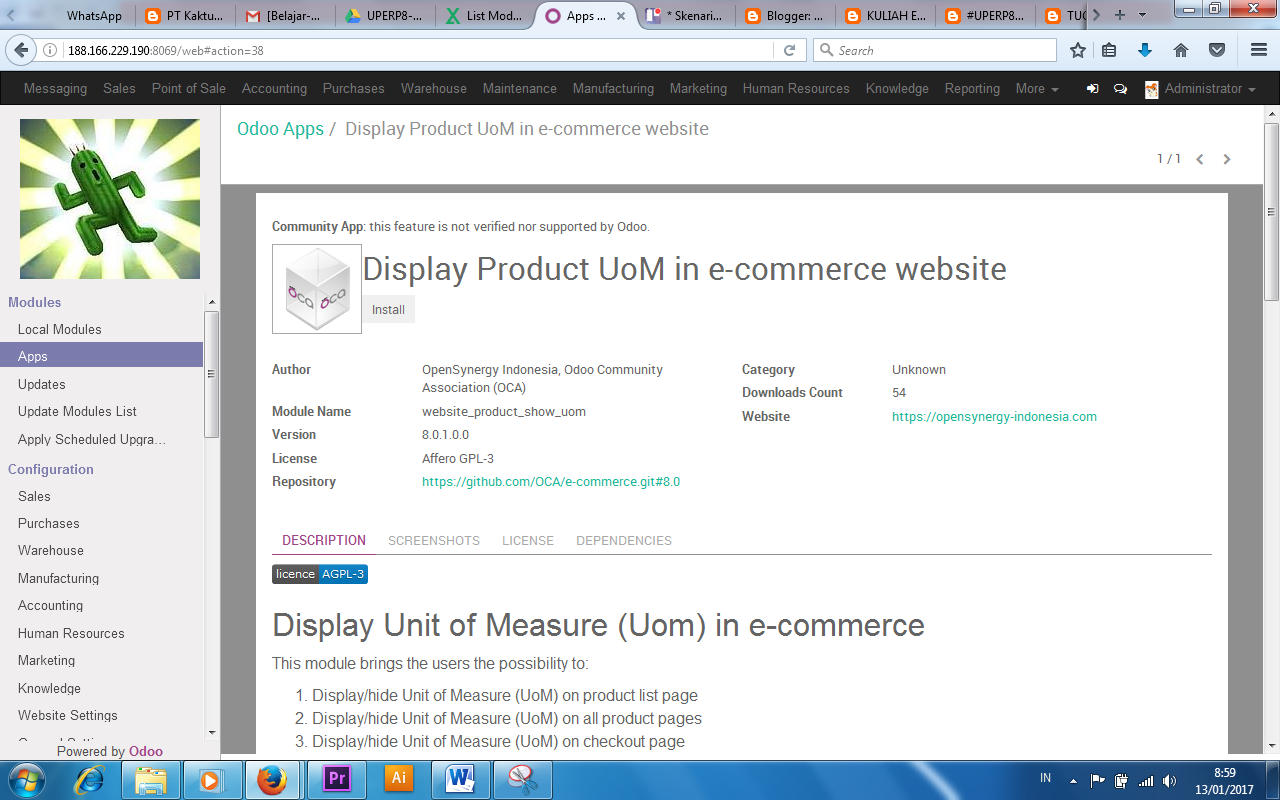Open the Windows Start button
The height and width of the screenshot is (800, 1280).
(x=25, y=779)
